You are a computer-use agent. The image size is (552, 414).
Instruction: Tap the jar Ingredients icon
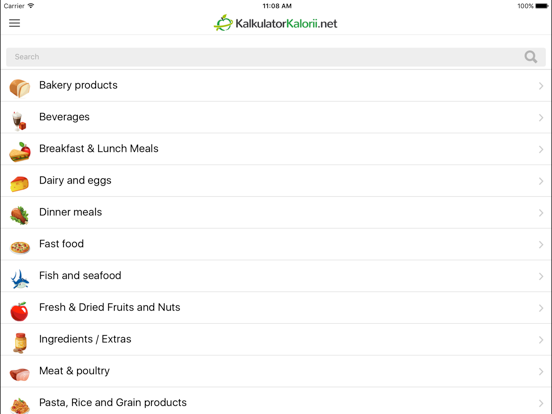(20, 343)
